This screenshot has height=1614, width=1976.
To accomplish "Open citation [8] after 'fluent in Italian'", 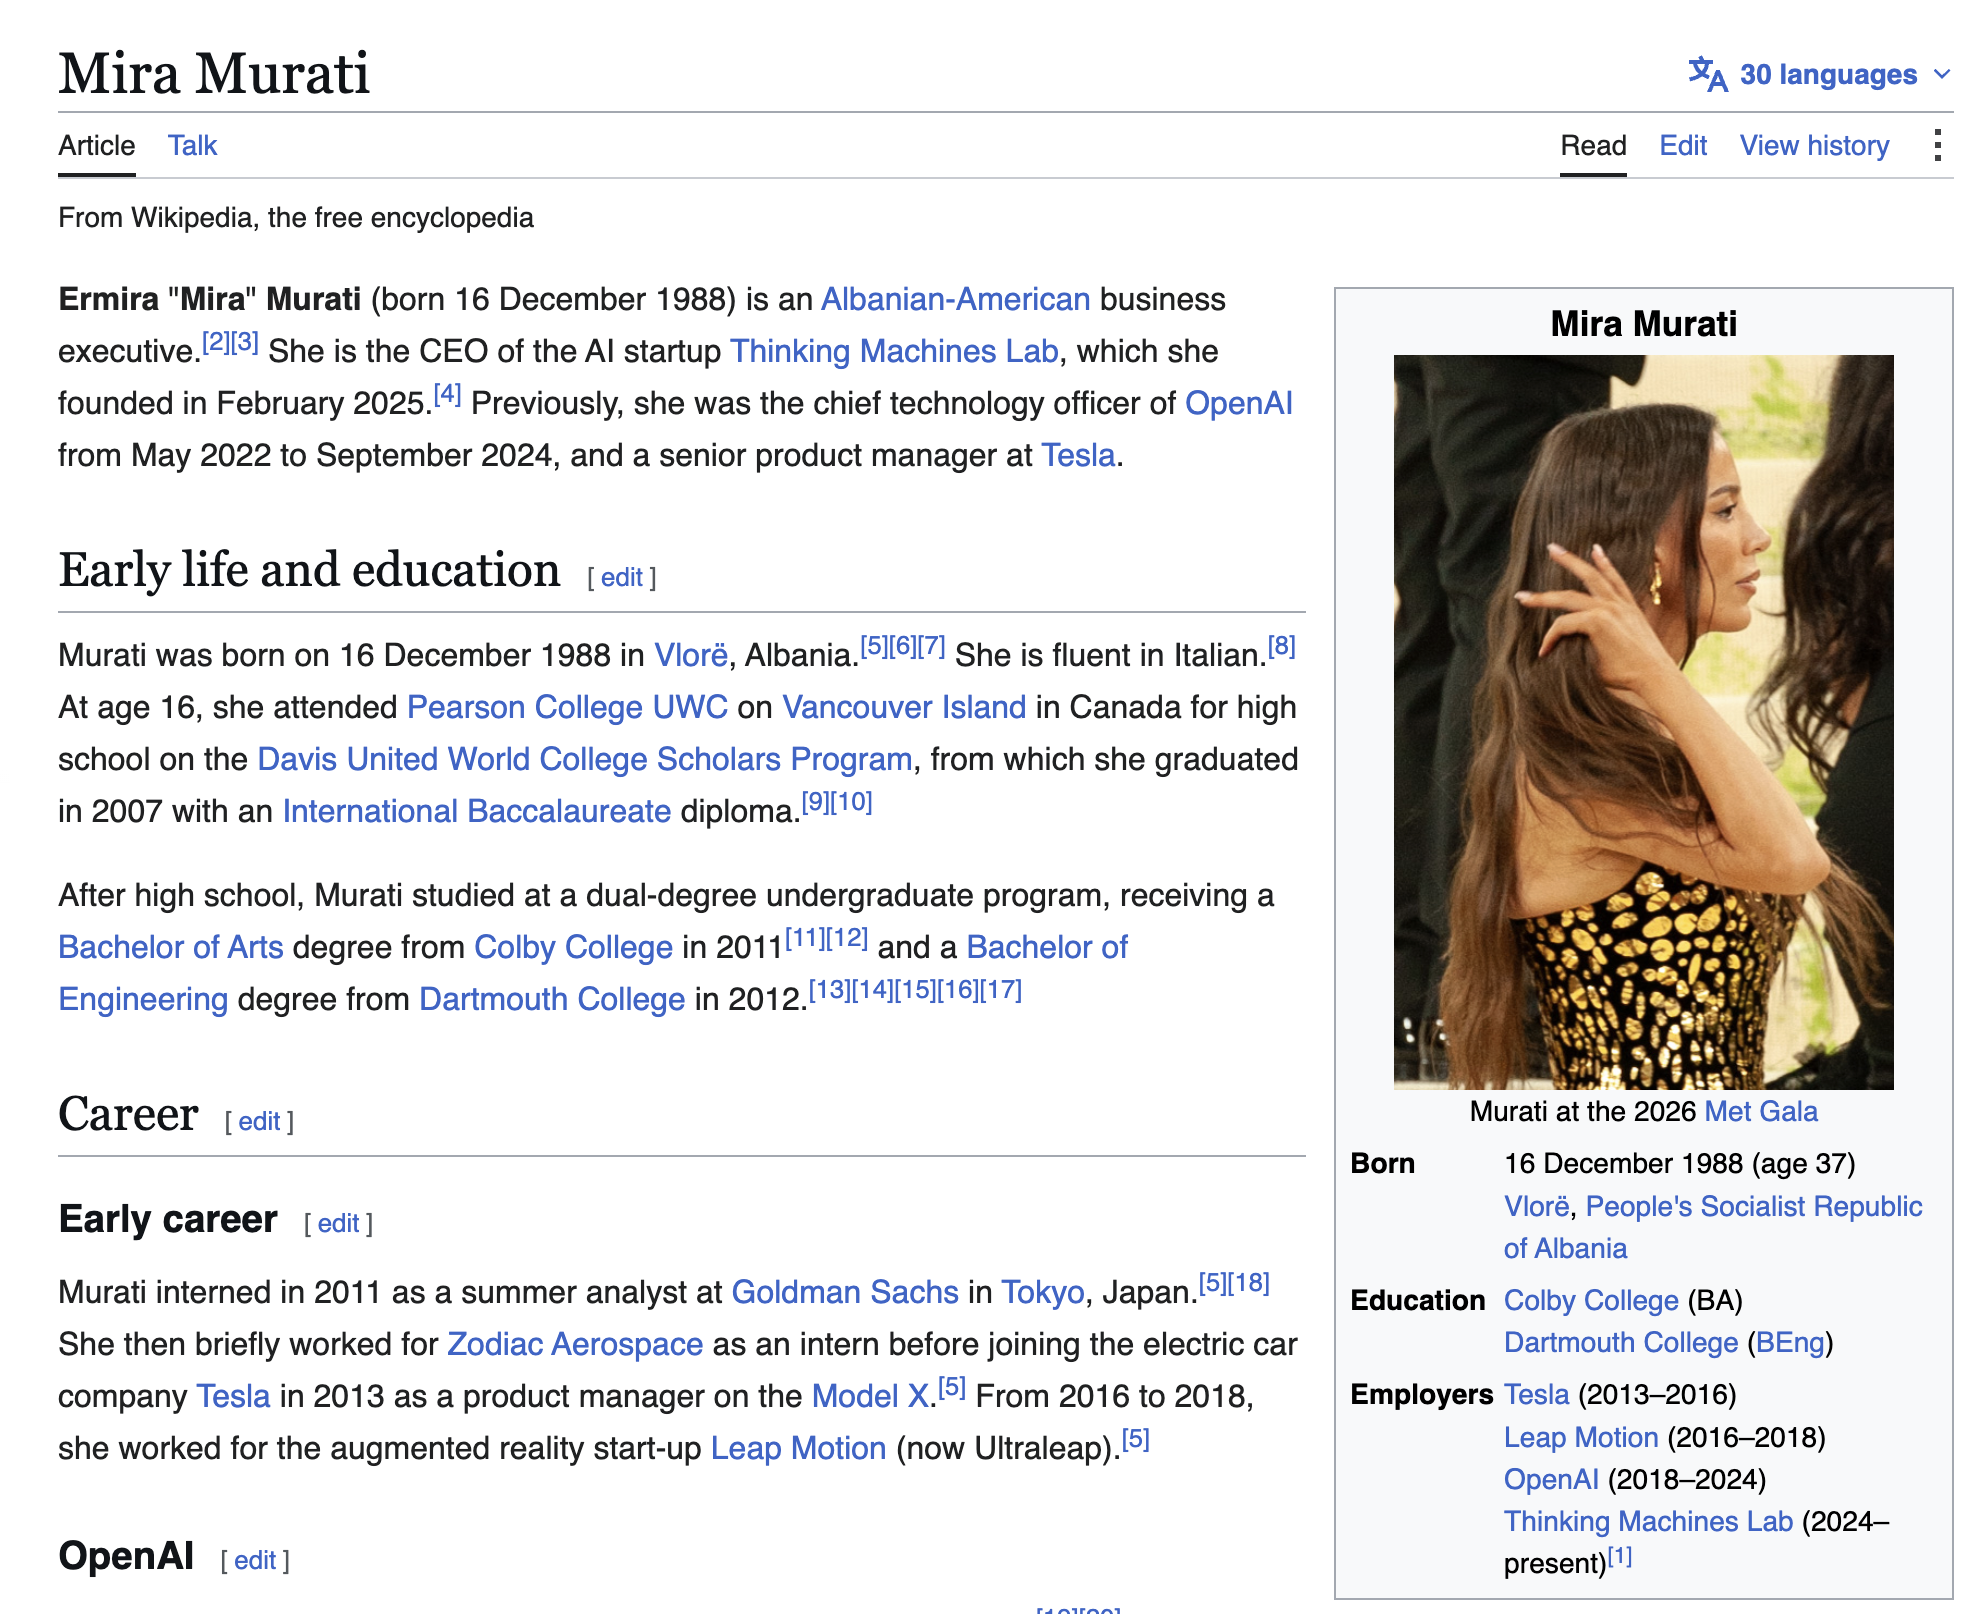I will tap(1282, 646).
